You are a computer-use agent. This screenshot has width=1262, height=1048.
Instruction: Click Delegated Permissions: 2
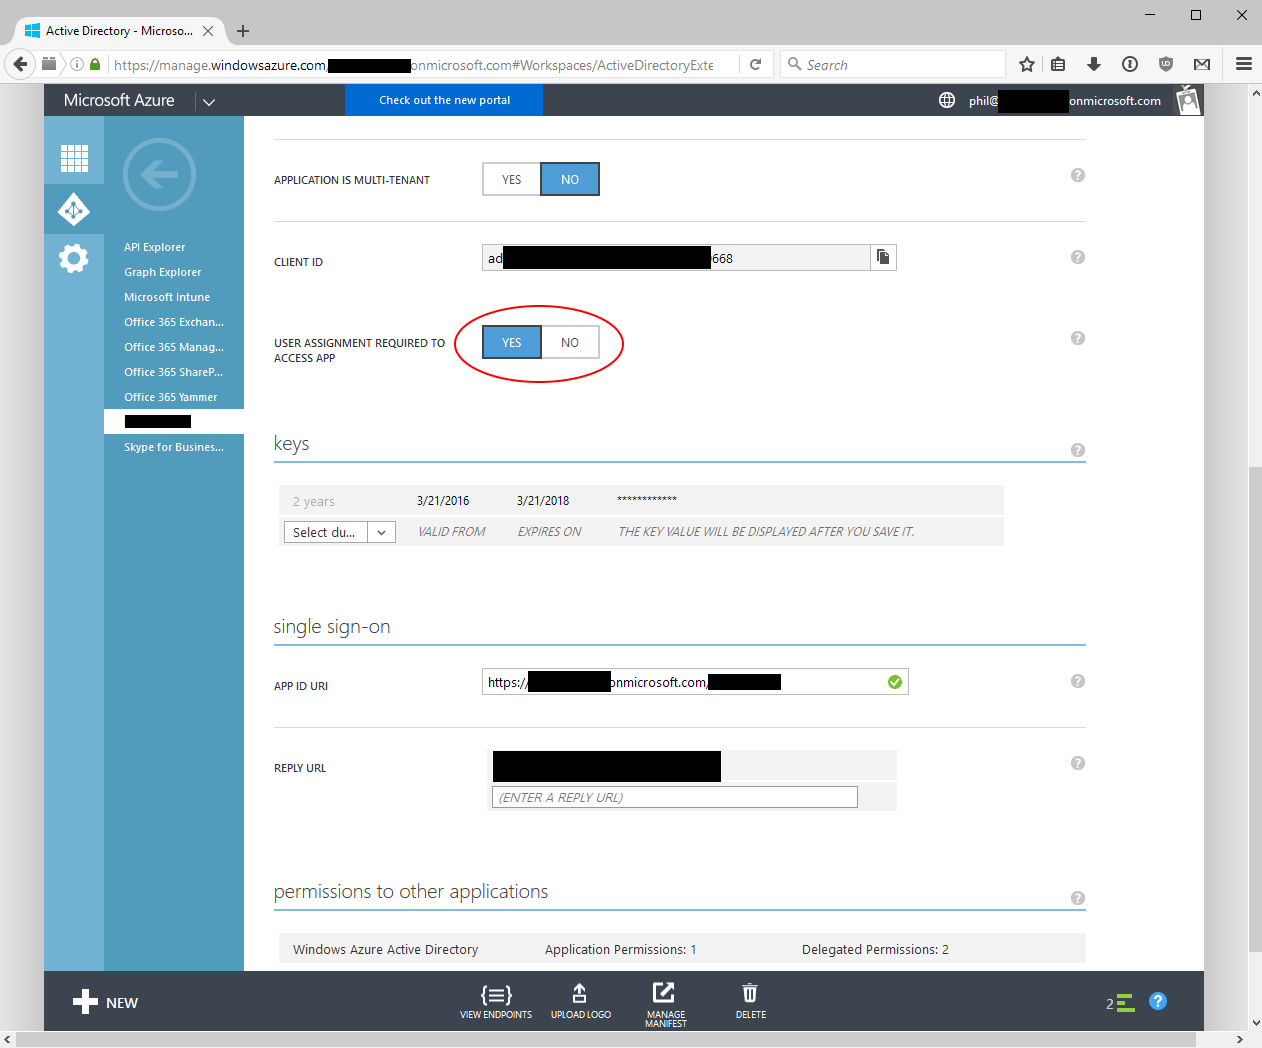[x=875, y=950]
